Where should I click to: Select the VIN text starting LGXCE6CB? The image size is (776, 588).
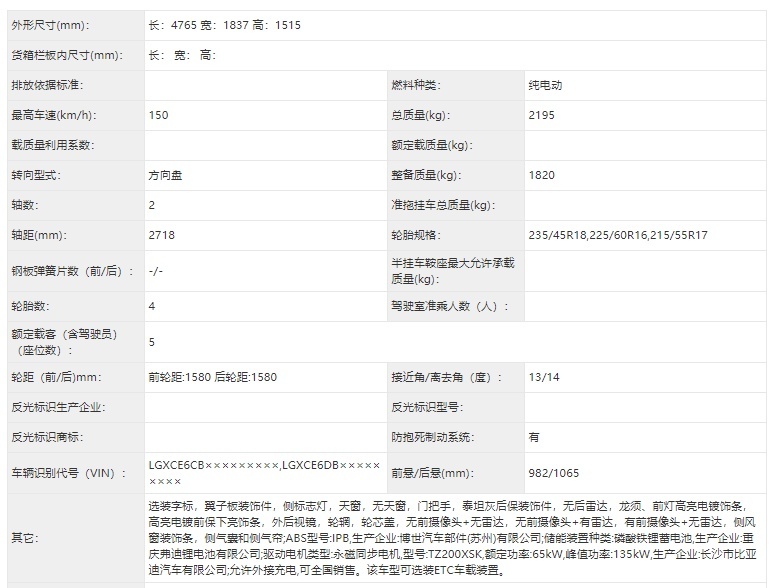(264, 473)
